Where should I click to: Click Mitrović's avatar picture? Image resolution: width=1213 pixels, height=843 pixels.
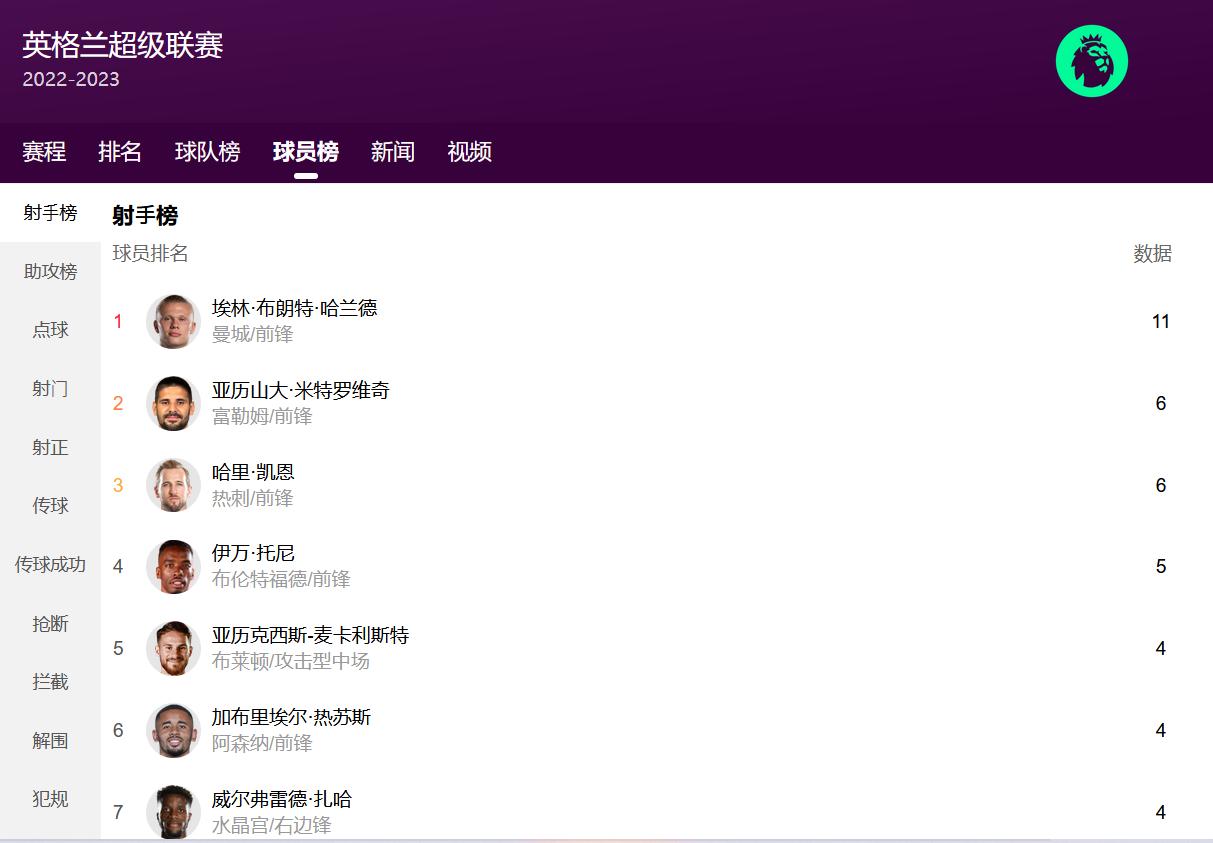(173, 403)
